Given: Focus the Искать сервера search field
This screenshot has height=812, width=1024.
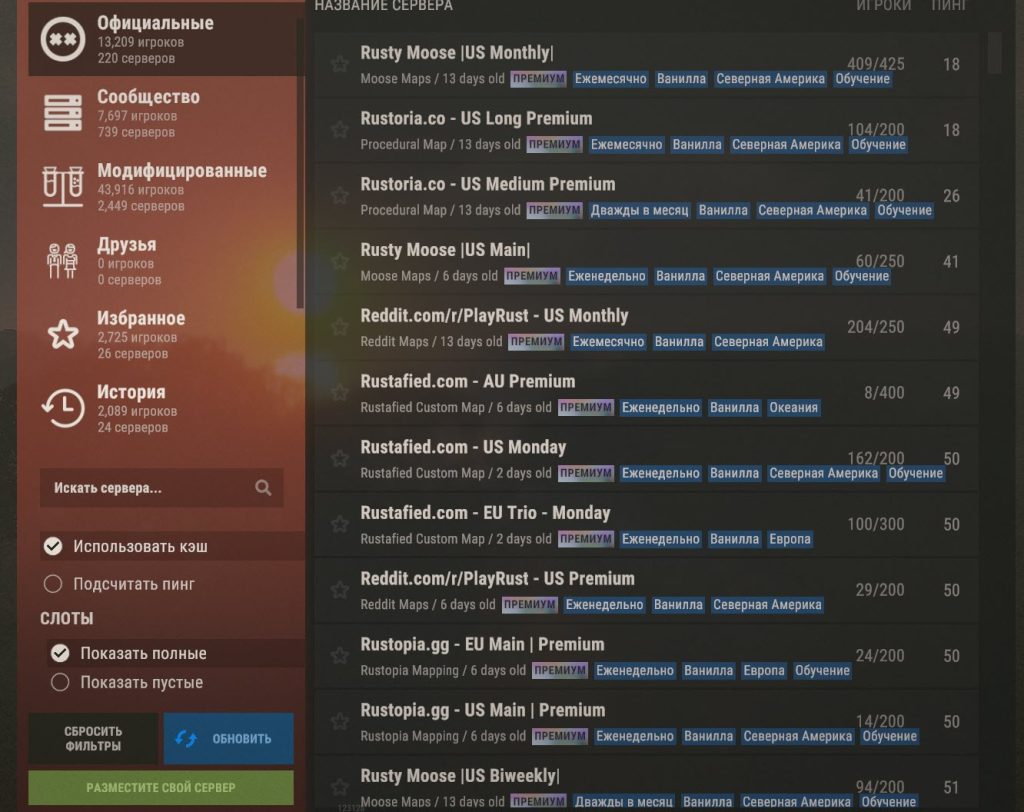Looking at the screenshot, I should (161, 487).
